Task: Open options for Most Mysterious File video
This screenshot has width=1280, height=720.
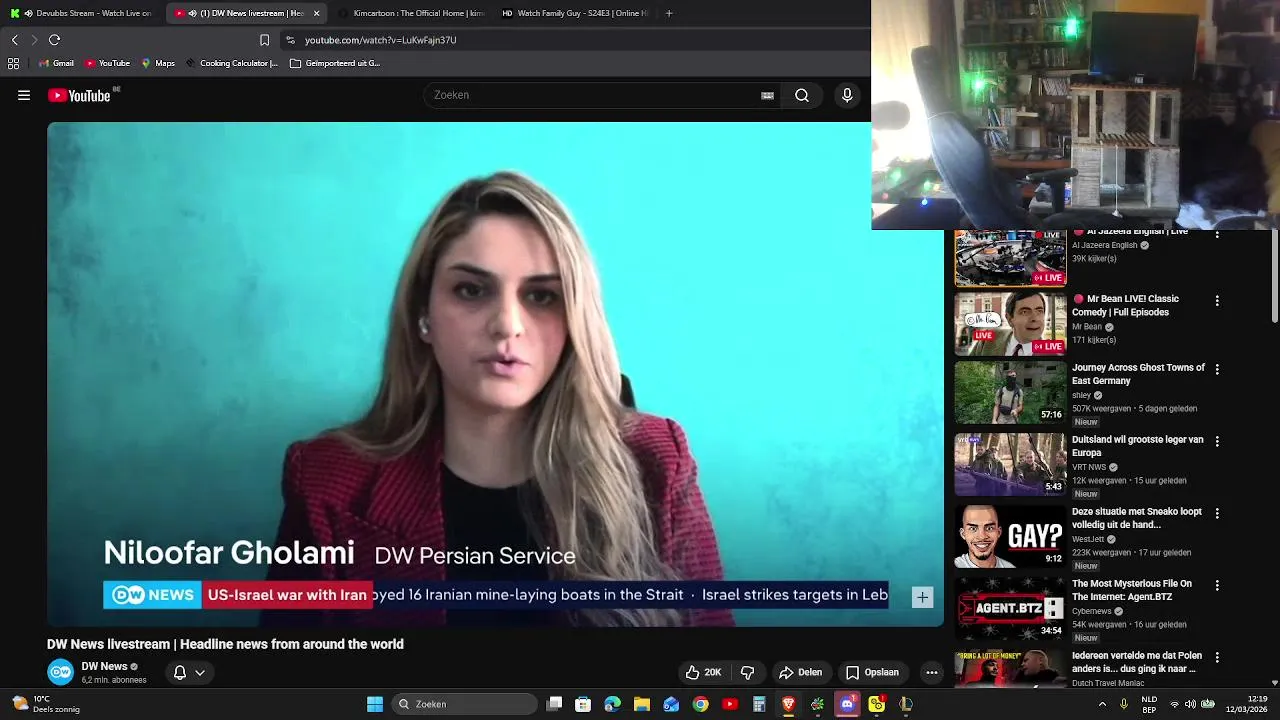Action: [1217, 585]
